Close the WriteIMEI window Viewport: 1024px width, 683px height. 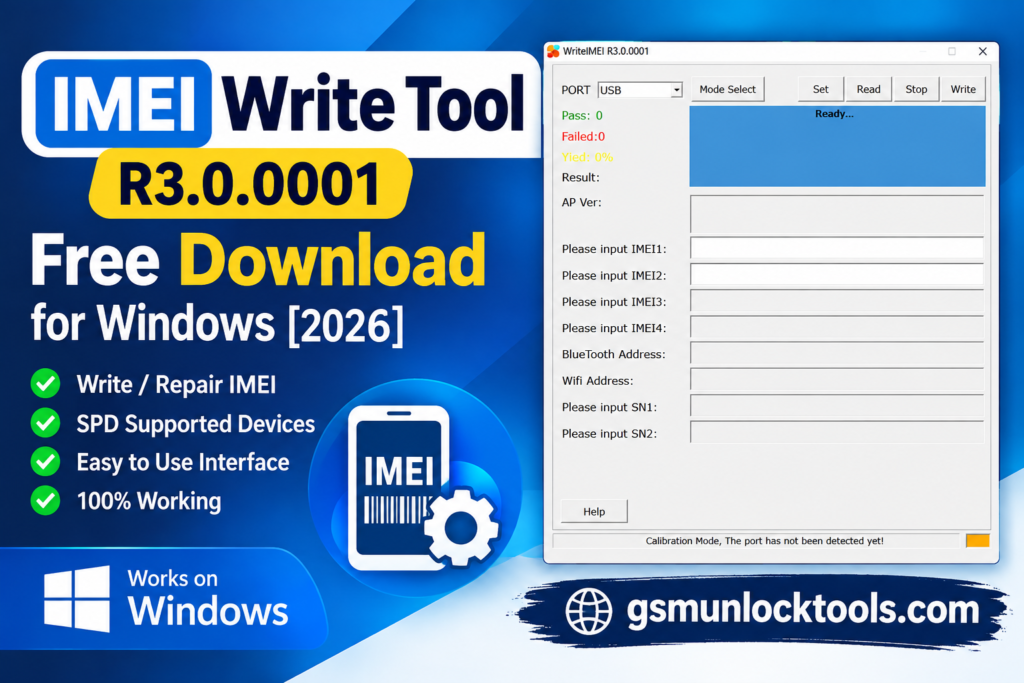click(x=982, y=51)
